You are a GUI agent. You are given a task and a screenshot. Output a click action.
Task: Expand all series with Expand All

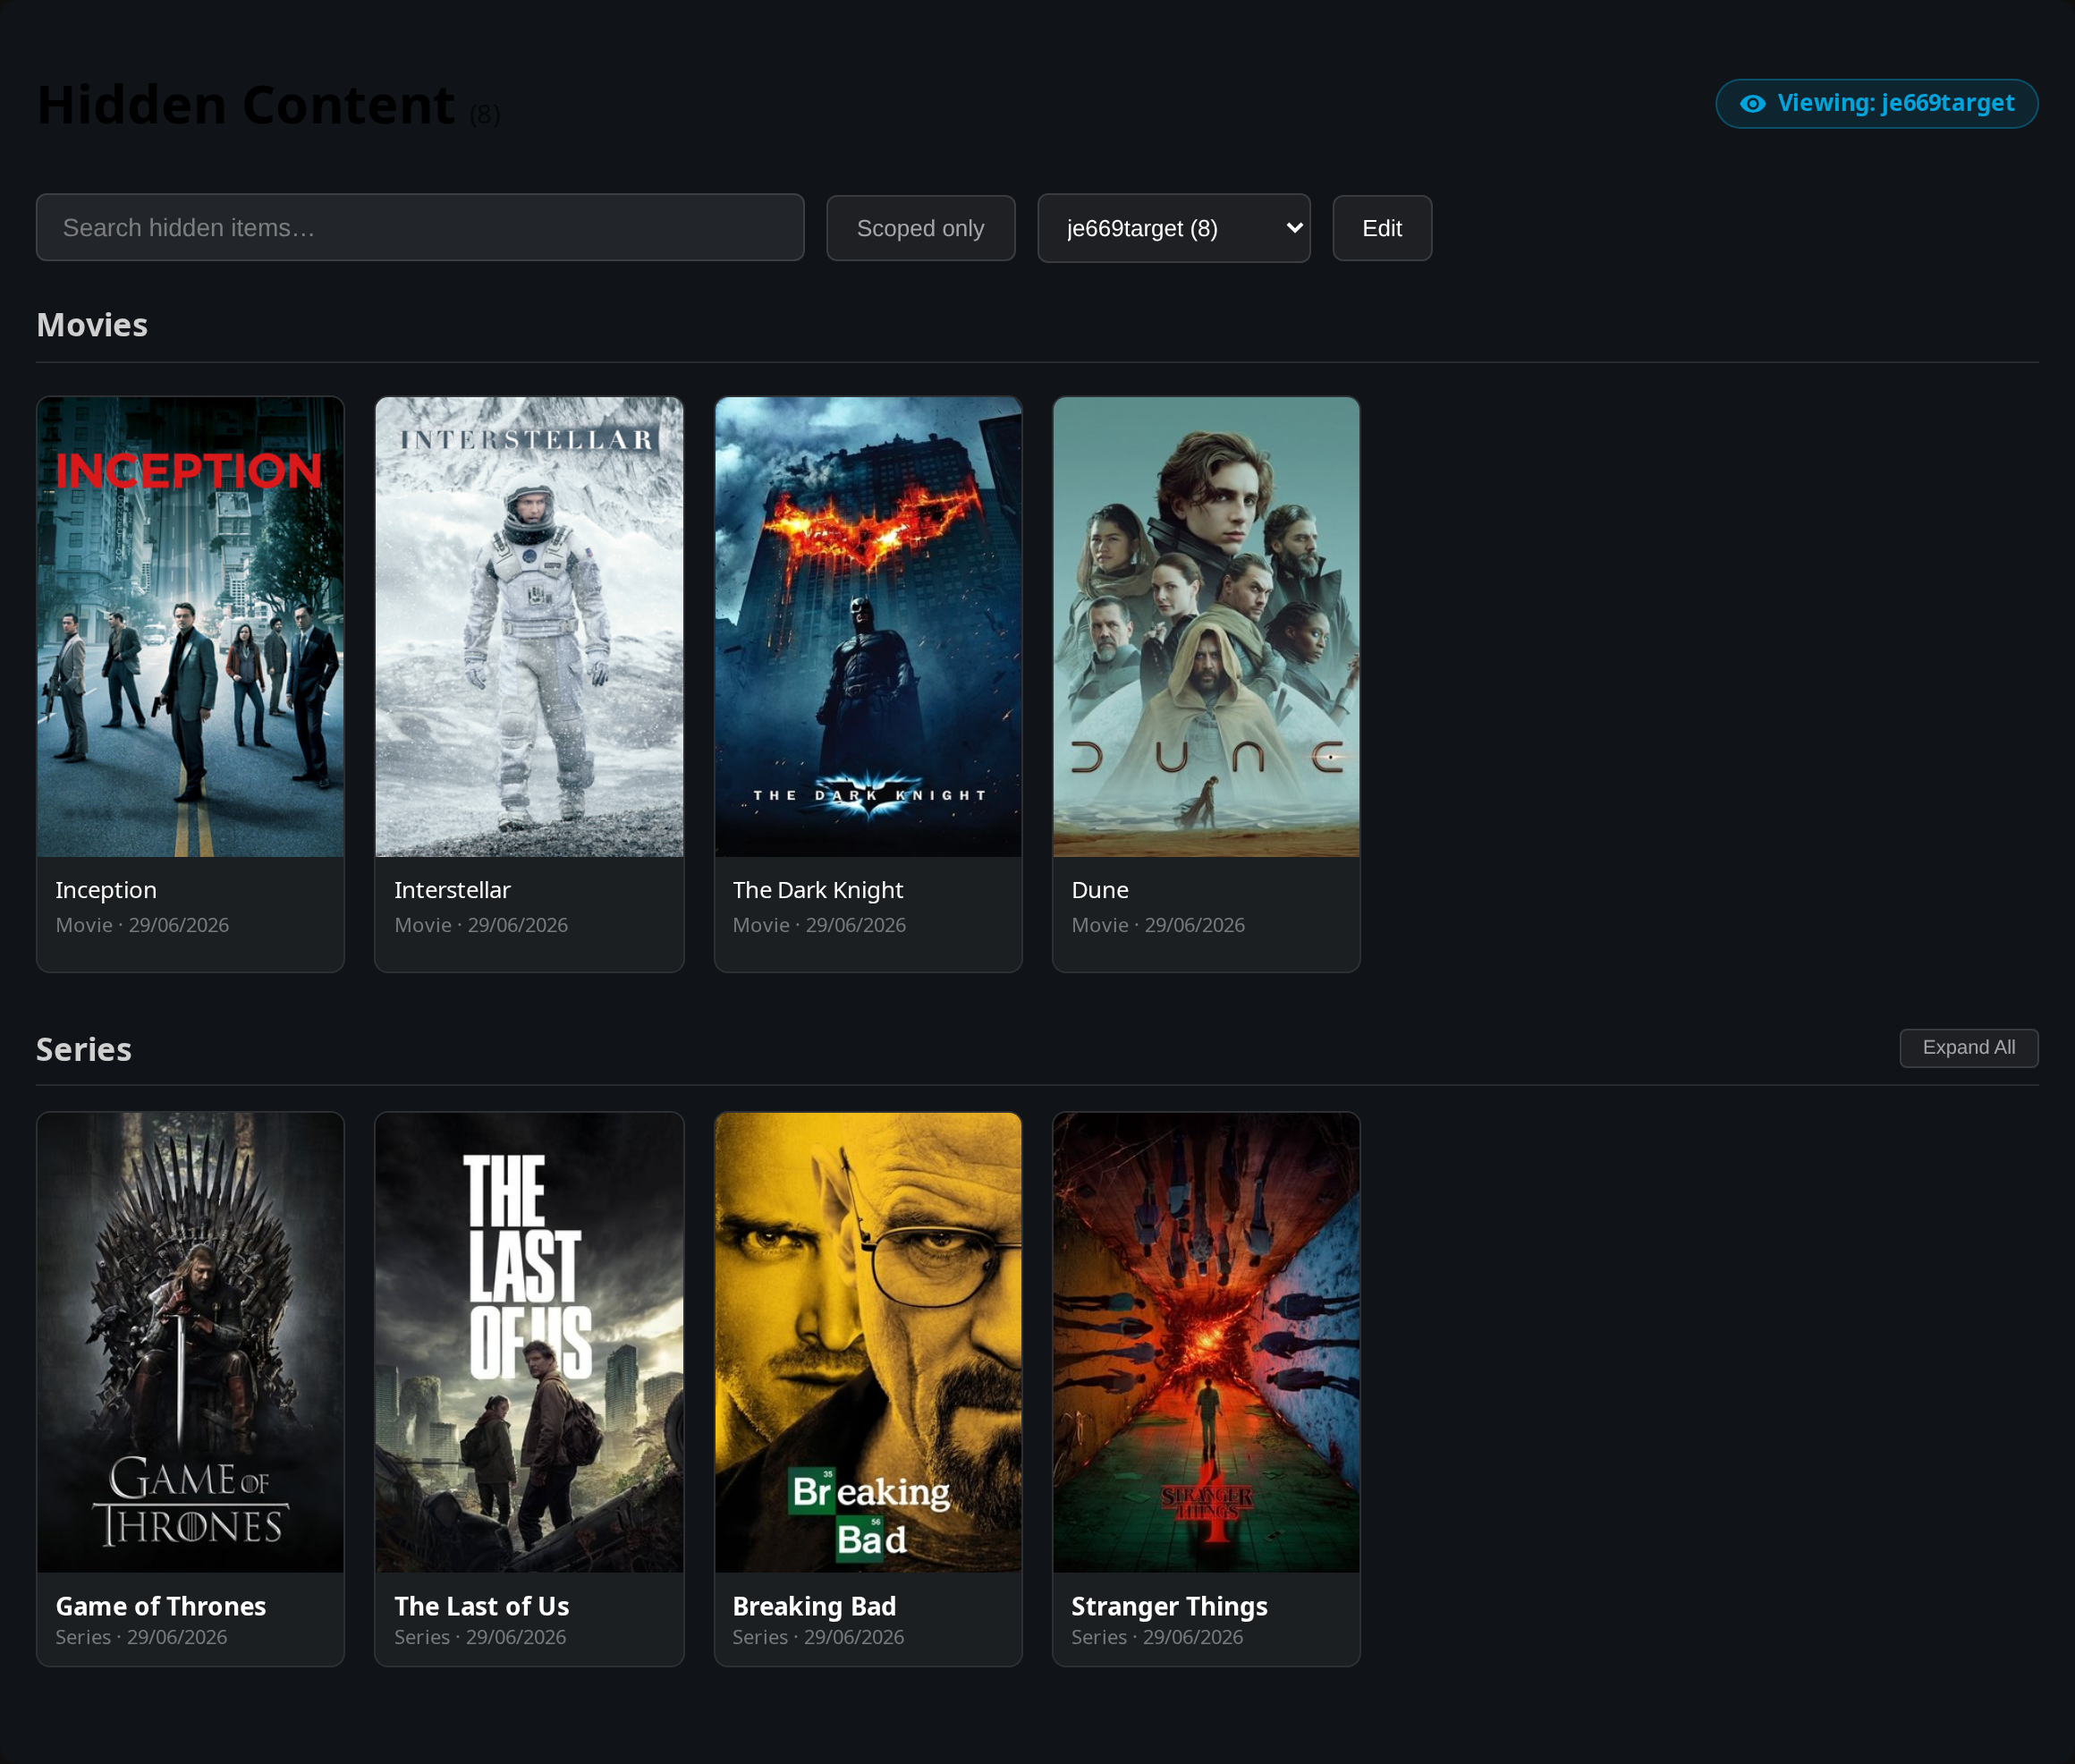click(1968, 1047)
